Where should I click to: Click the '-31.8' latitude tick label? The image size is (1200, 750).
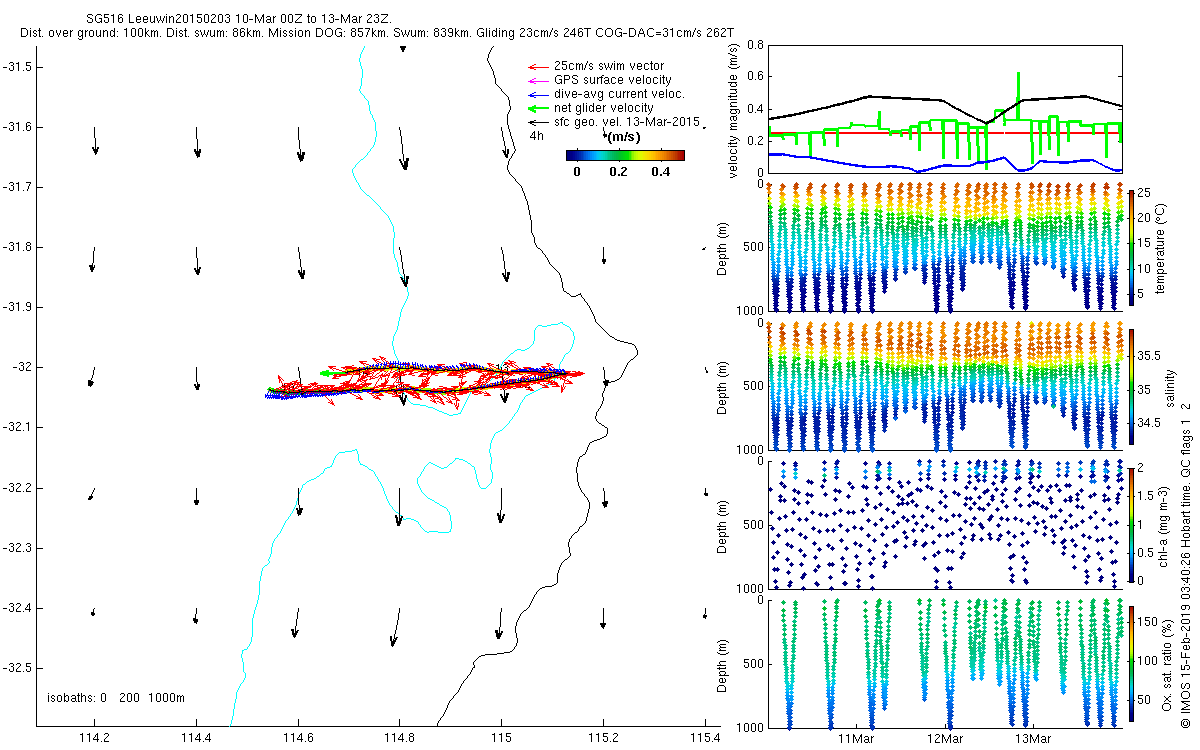(16, 247)
